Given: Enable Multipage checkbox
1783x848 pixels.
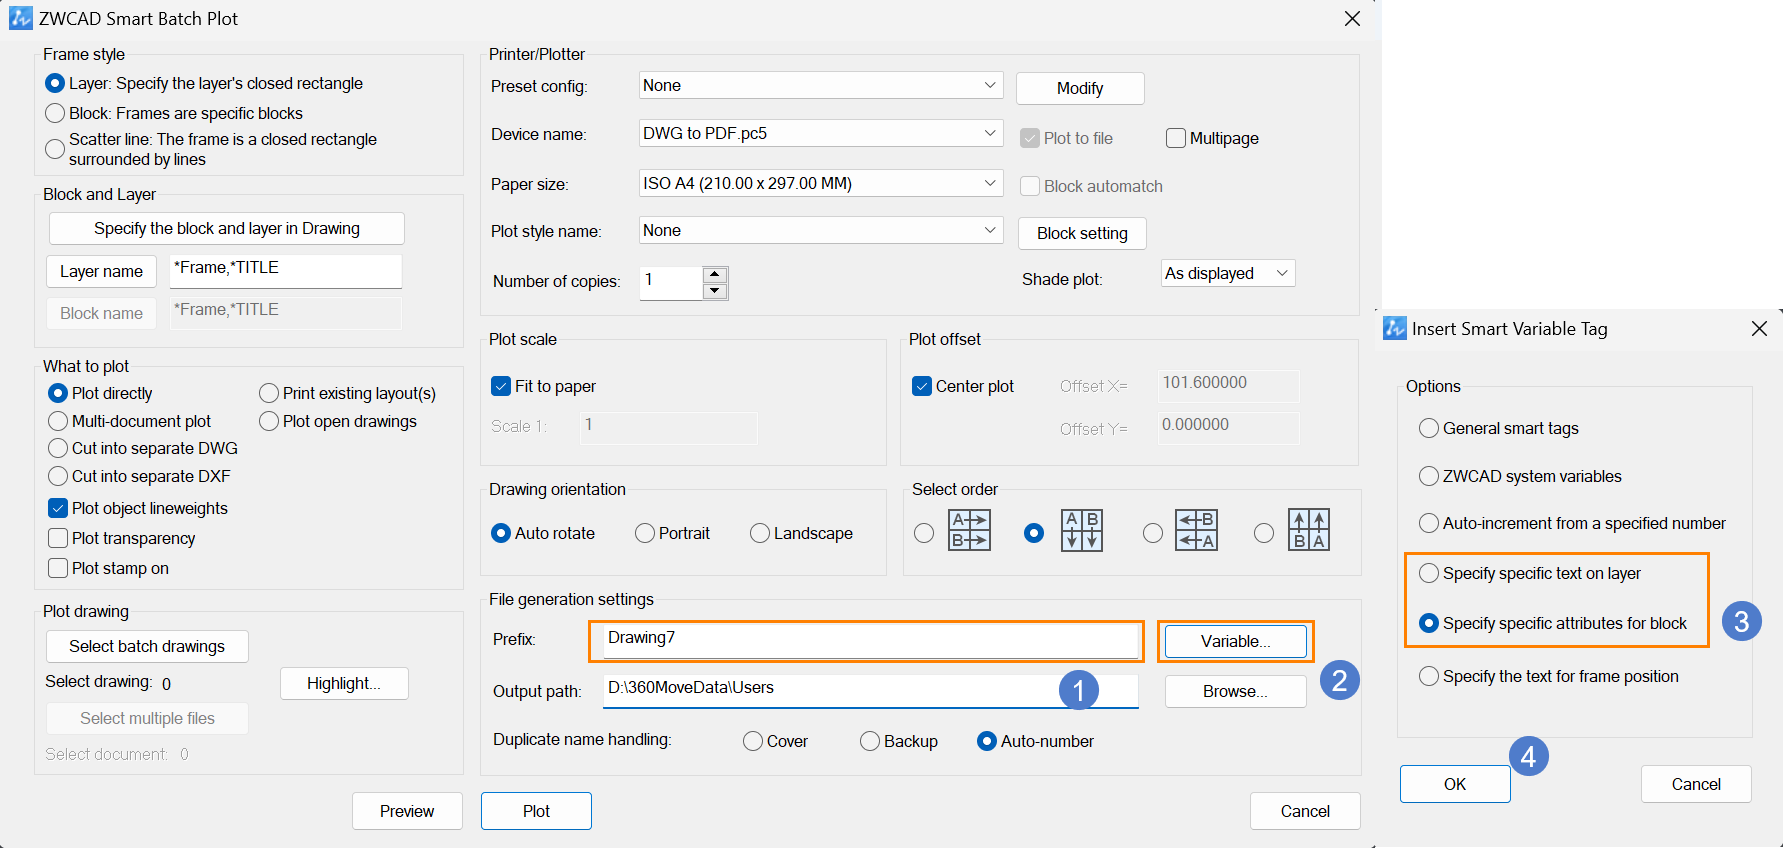Looking at the screenshot, I should point(1176,138).
